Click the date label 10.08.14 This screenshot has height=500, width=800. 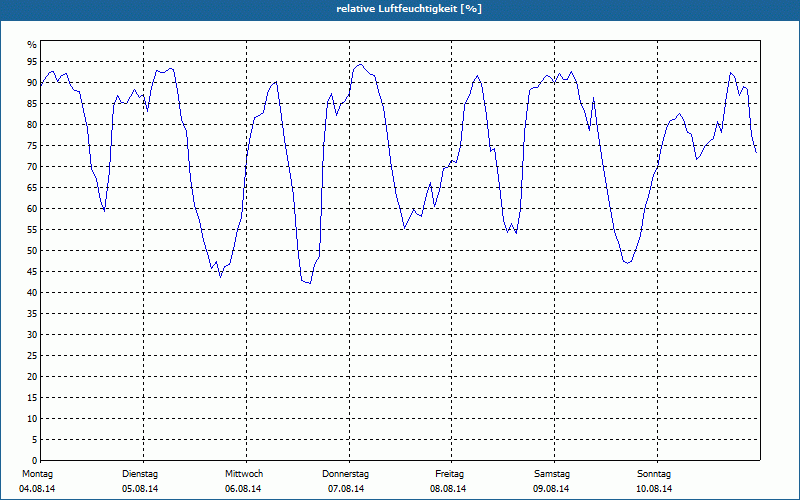654,489
